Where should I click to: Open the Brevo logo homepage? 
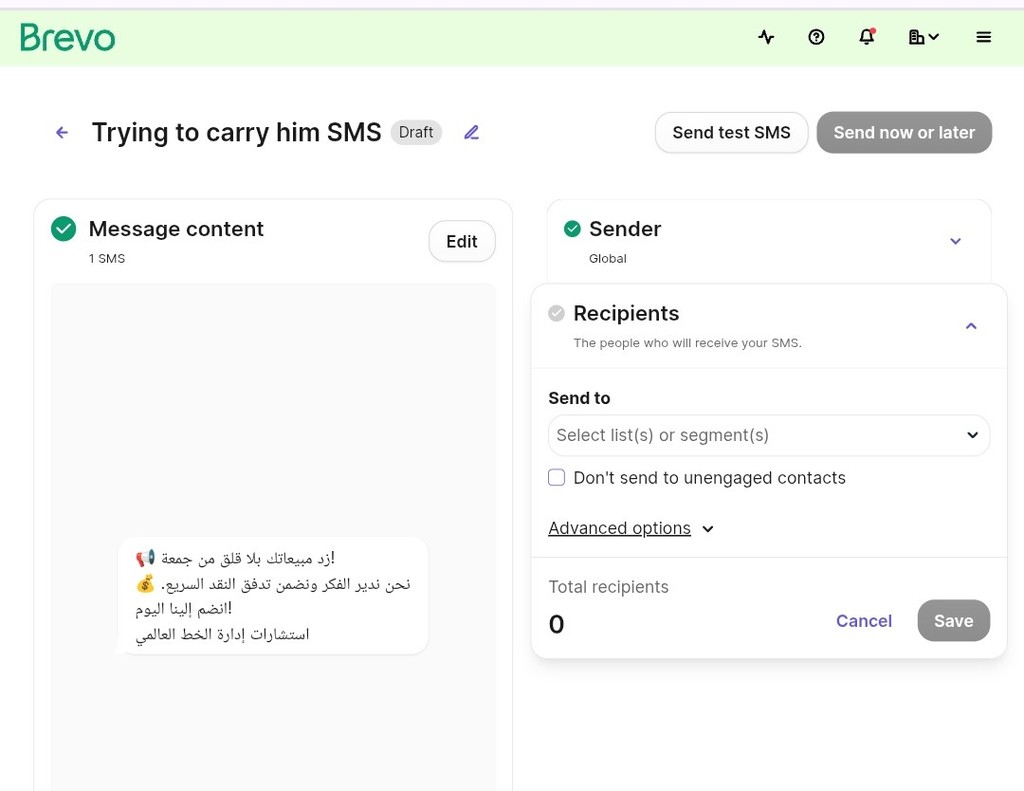tap(67, 37)
